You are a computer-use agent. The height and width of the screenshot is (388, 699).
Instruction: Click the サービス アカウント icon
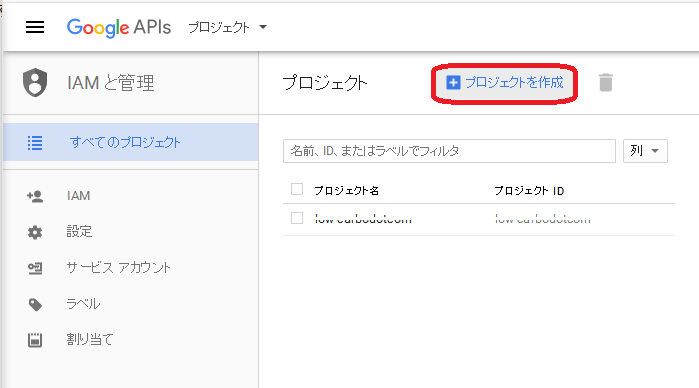35,268
